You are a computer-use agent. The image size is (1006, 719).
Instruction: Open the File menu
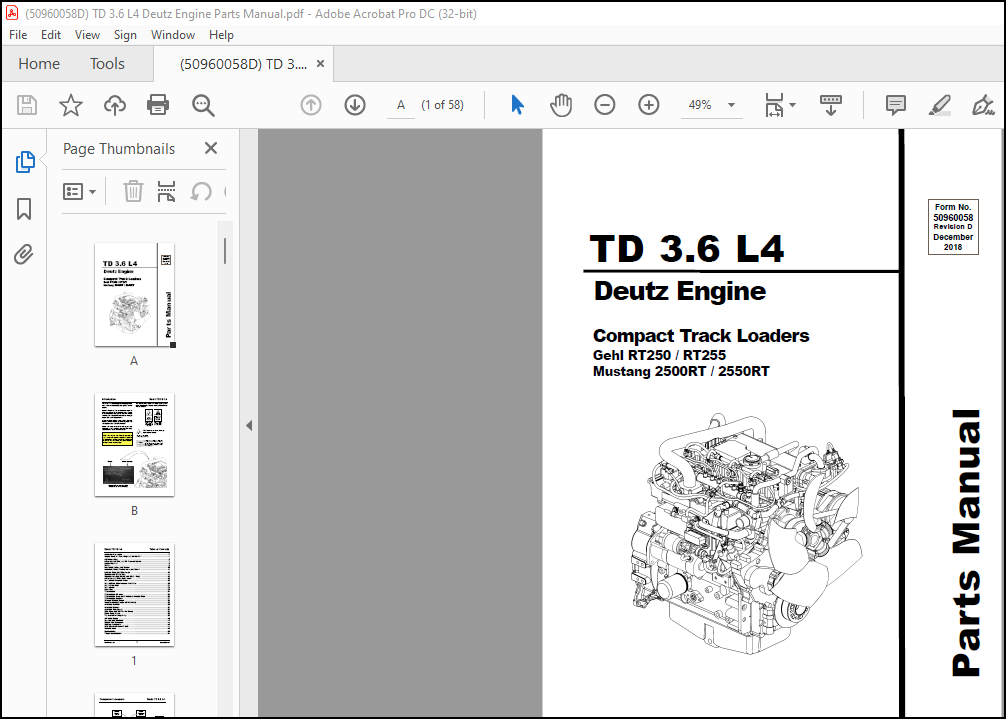(18, 35)
